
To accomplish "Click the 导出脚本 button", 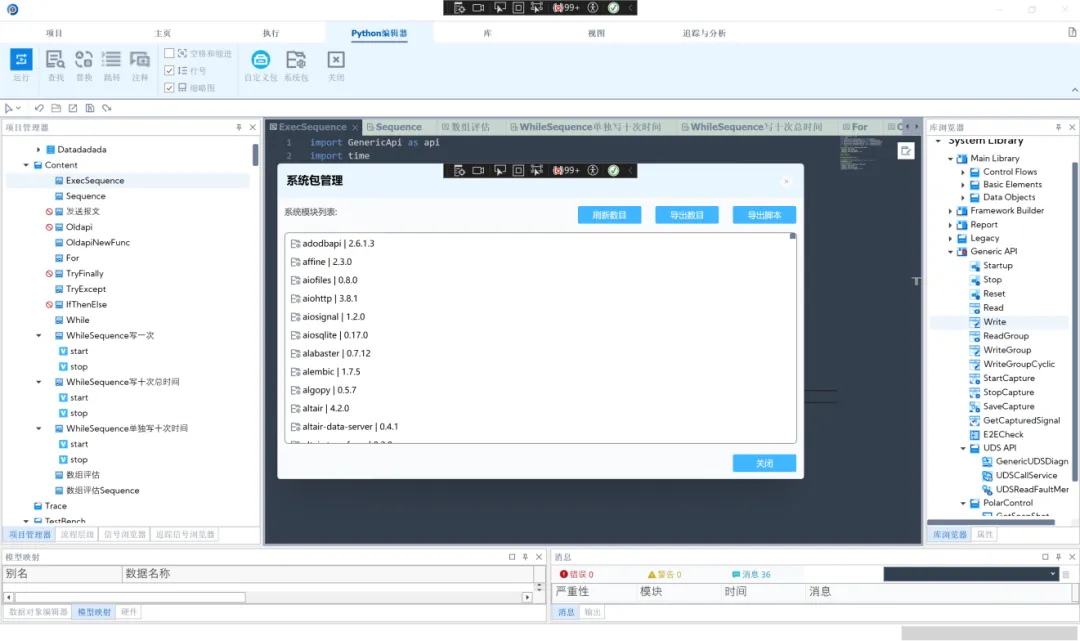I will [764, 215].
